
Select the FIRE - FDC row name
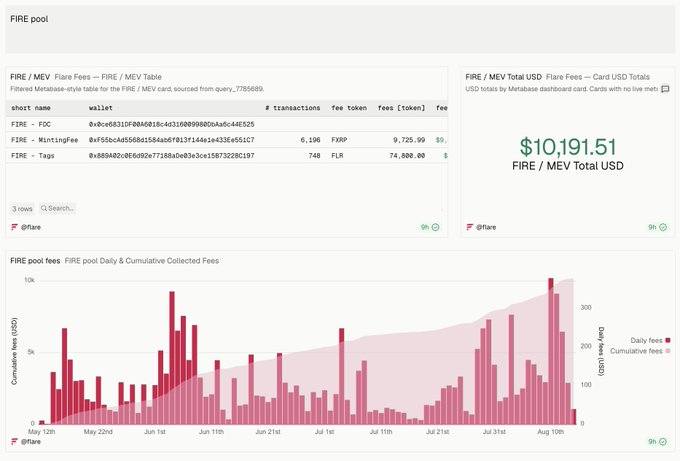(x=31, y=124)
